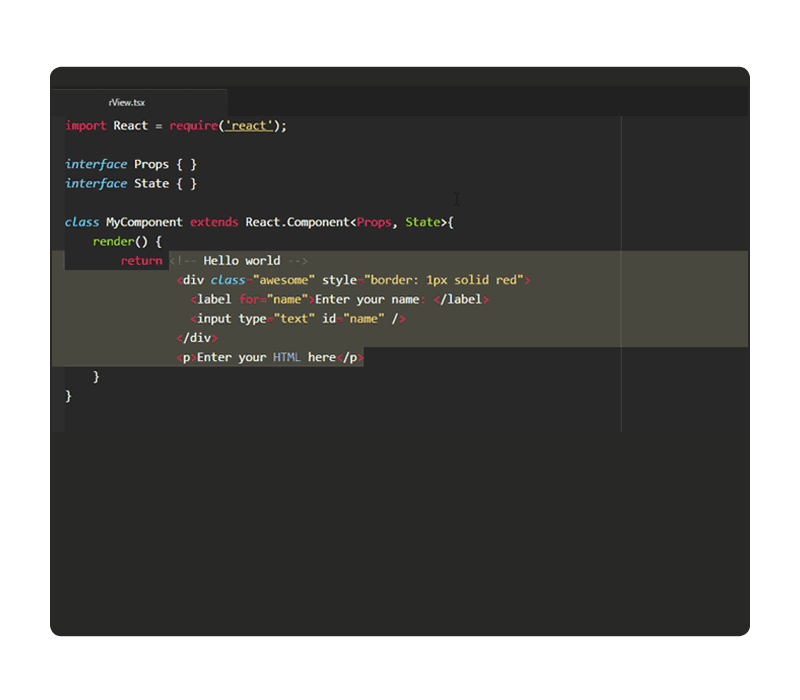This screenshot has width=800, height=700.
Task: Click the closing brace of render method
Action: (x=96, y=377)
